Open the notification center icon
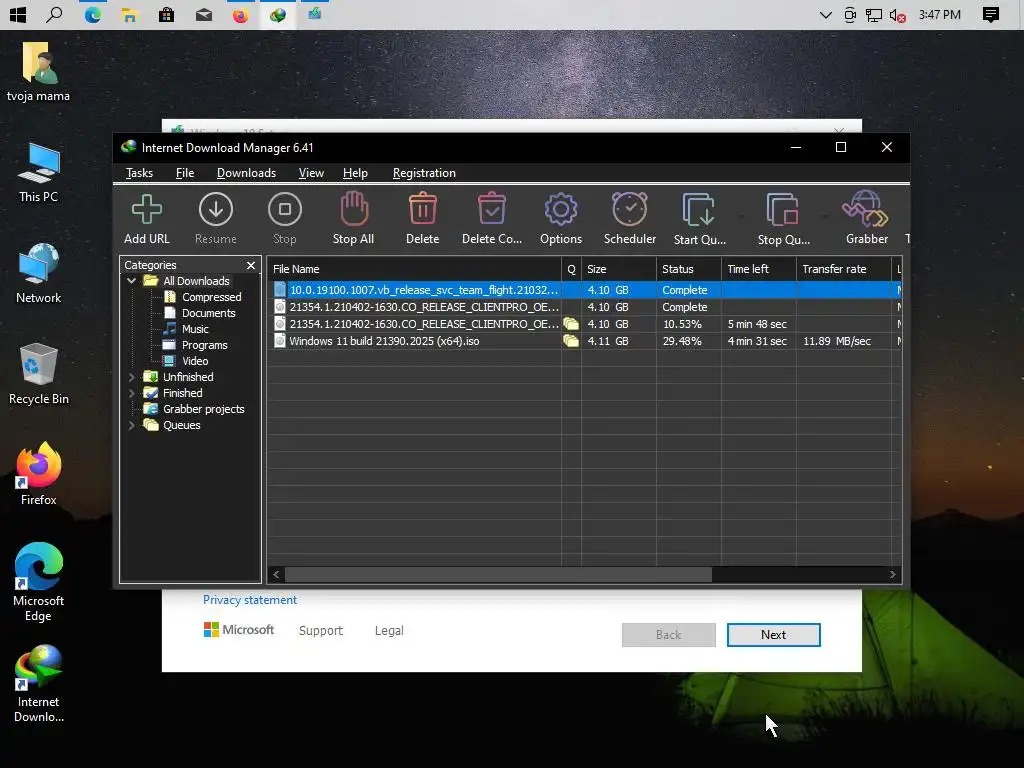The width and height of the screenshot is (1024, 768). 991,14
